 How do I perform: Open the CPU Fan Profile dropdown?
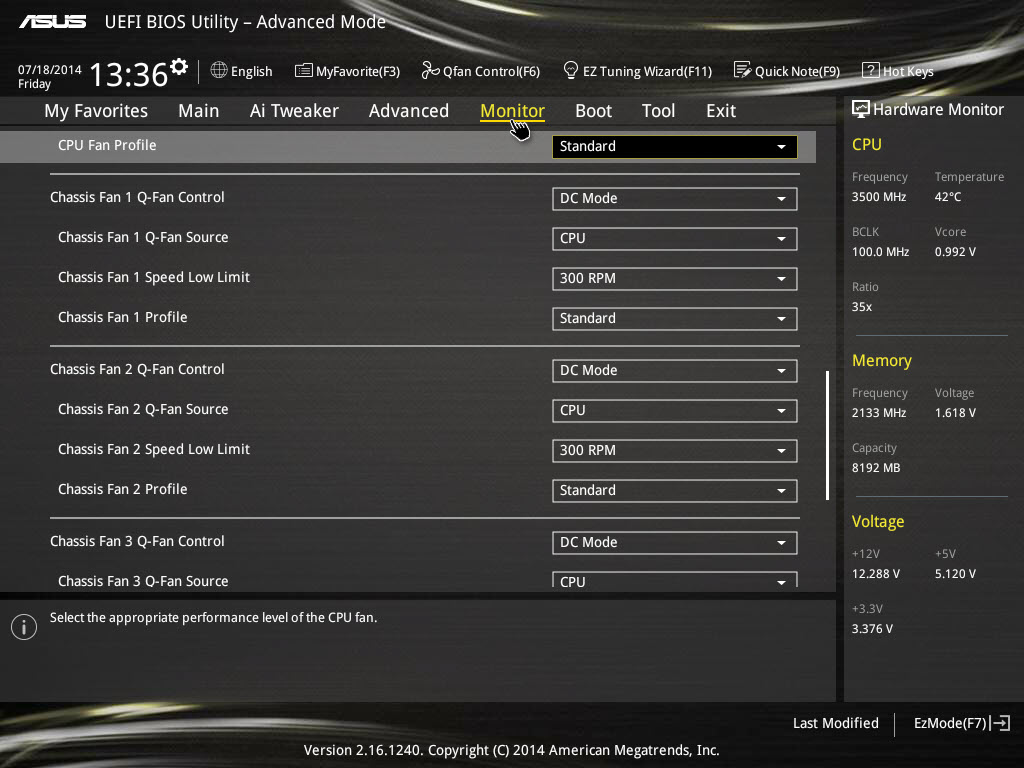[x=675, y=146]
